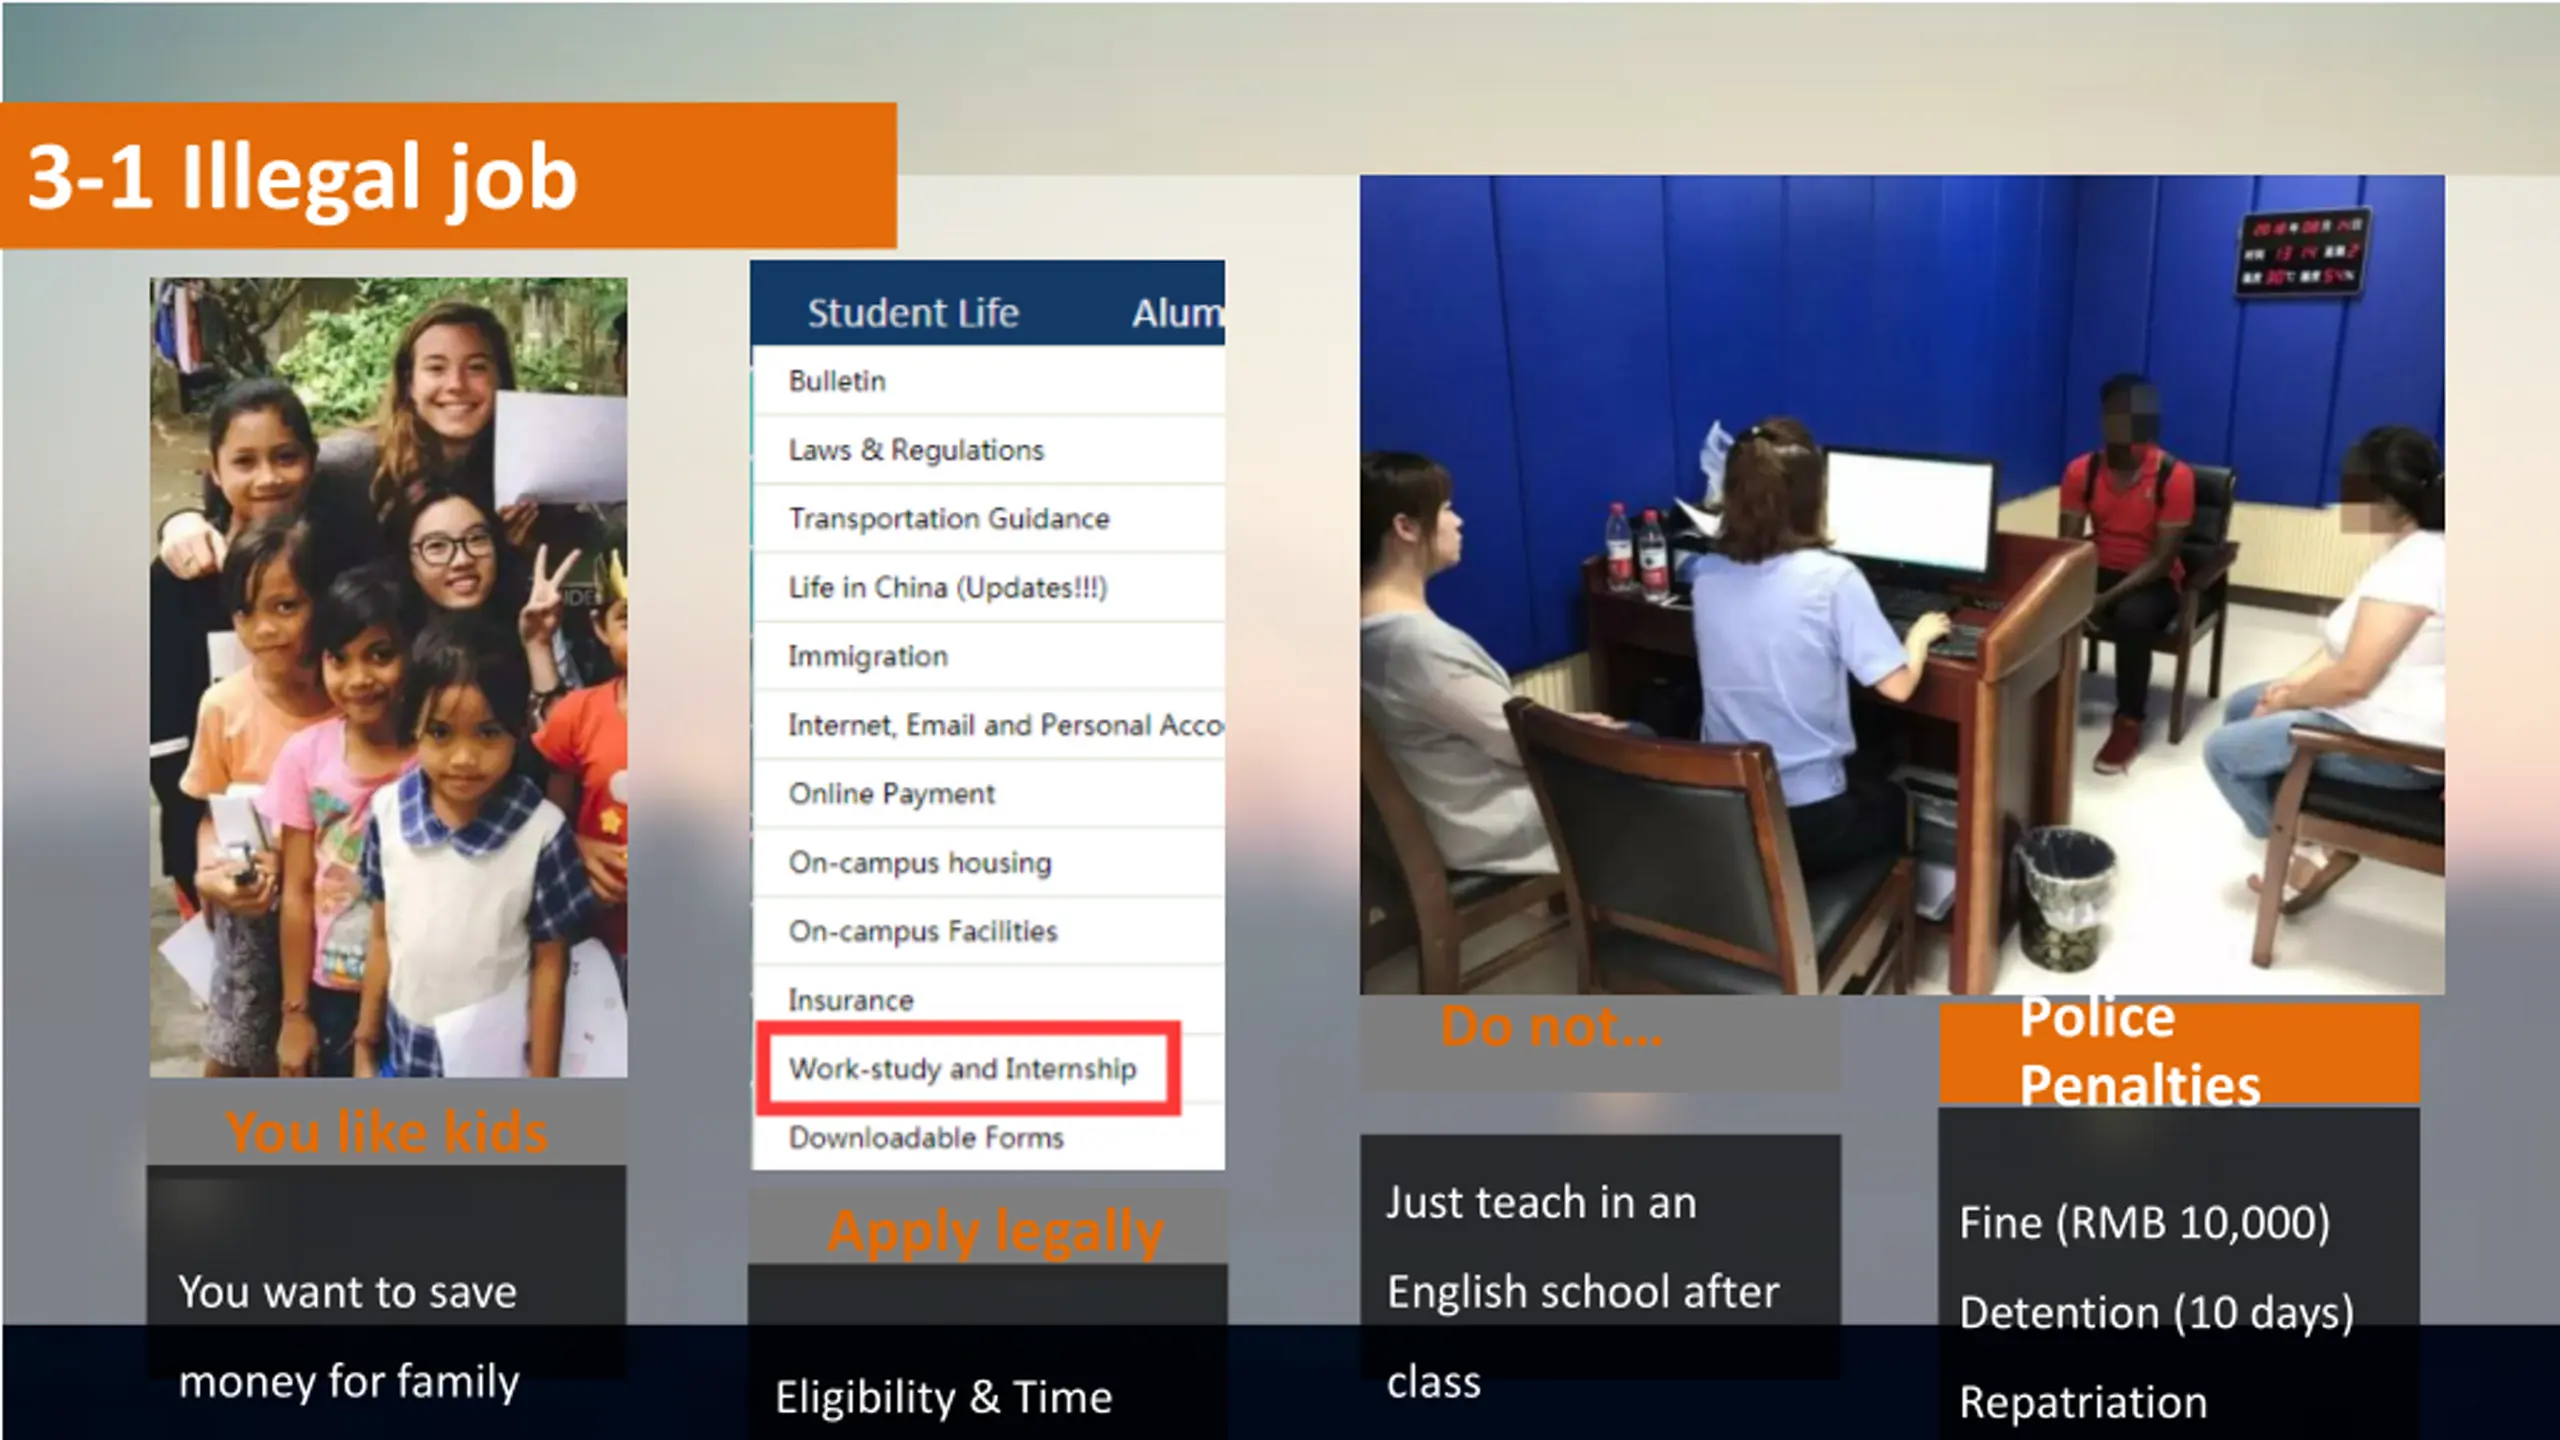Open Life in China (Updates!!!) entry
The height and width of the screenshot is (1440, 2560).
pyautogui.click(x=988, y=587)
